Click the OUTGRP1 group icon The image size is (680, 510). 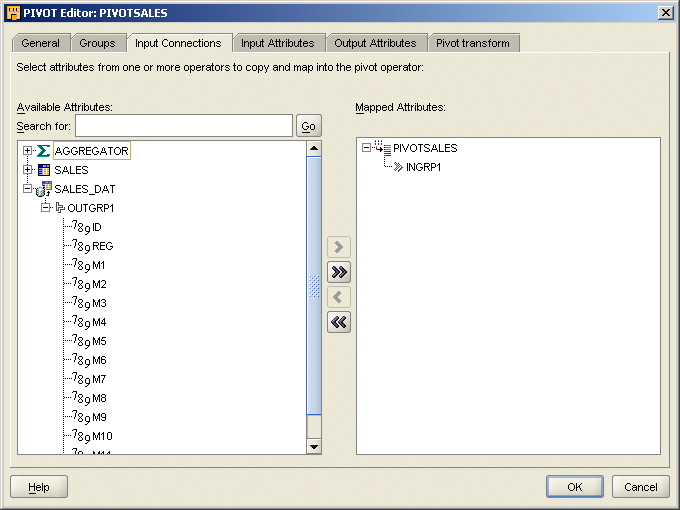(60, 208)
